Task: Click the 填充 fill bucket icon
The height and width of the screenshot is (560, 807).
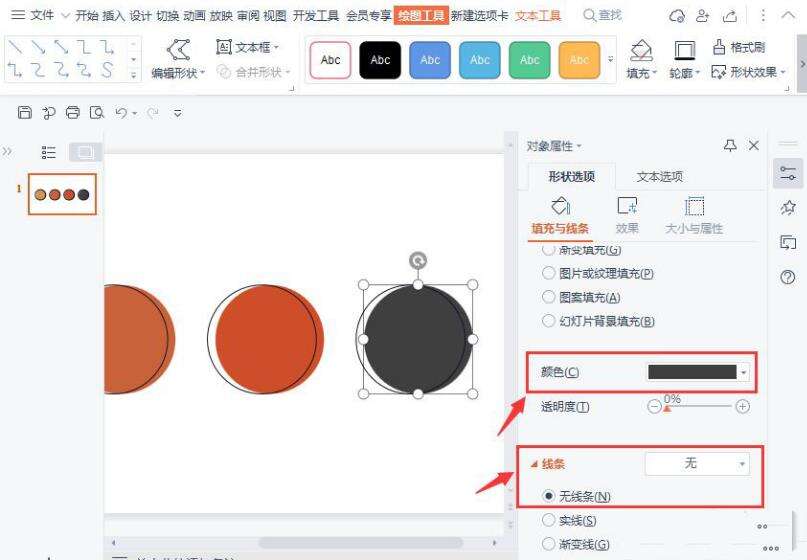Action: point(641,51)
